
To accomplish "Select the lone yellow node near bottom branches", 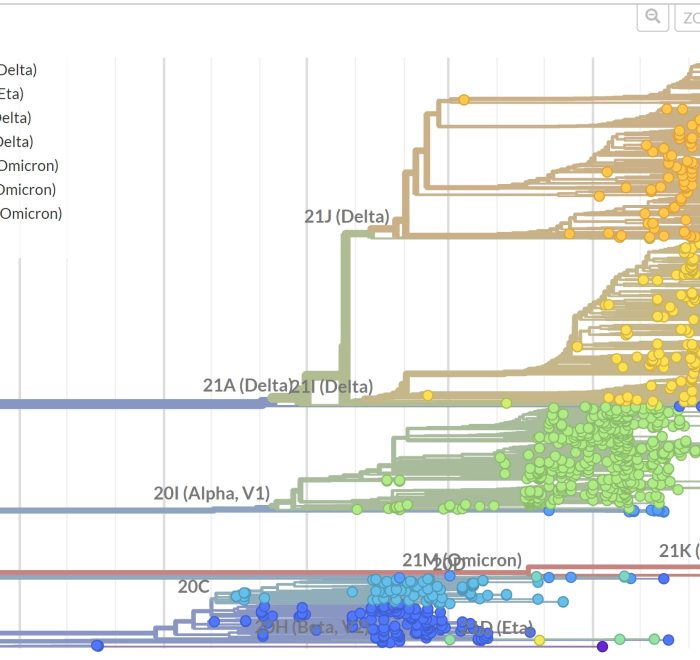I will [x=539, y=640].
